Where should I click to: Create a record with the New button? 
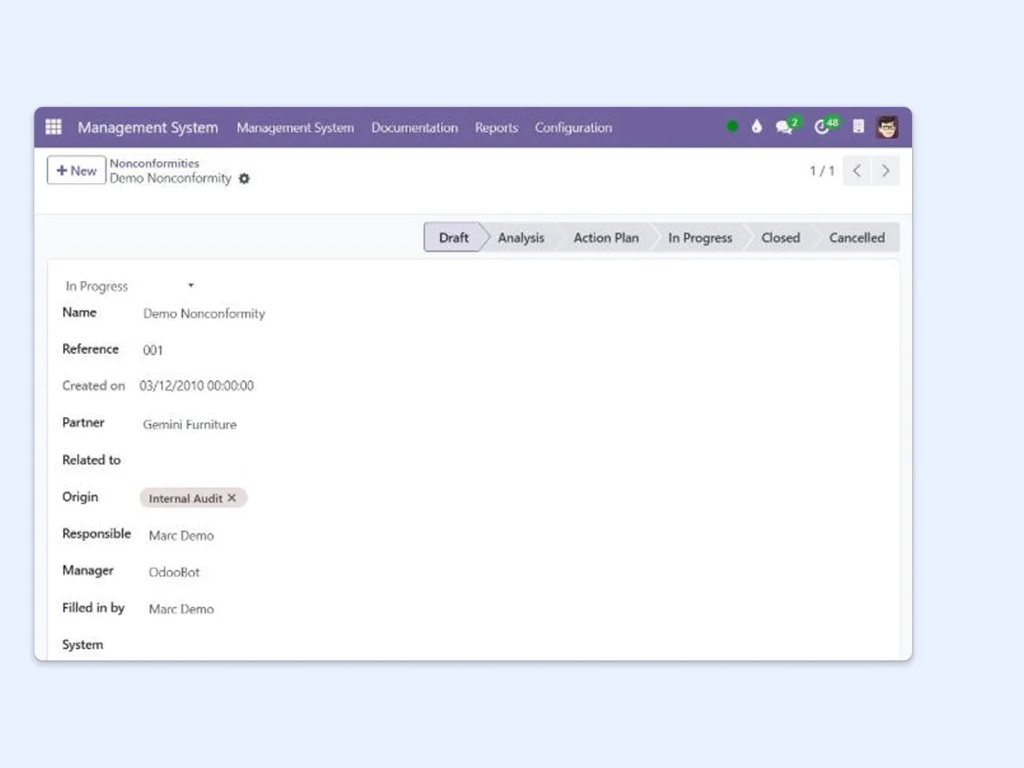76,171
